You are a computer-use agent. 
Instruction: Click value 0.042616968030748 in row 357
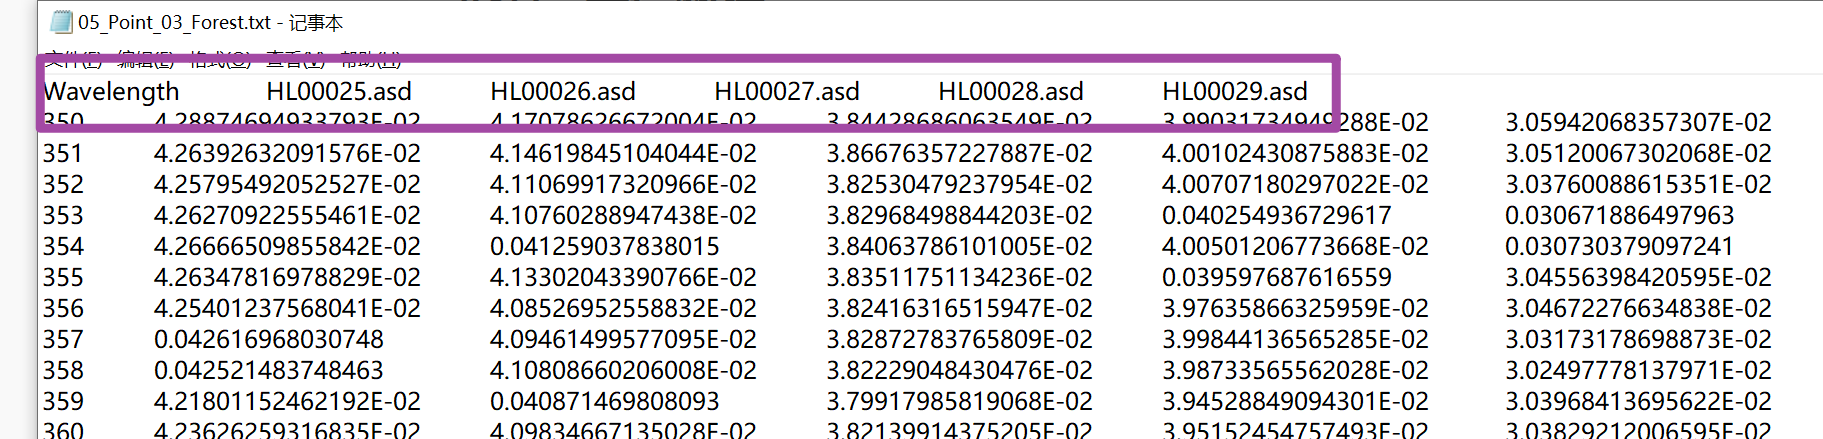[x=268, y=339]
